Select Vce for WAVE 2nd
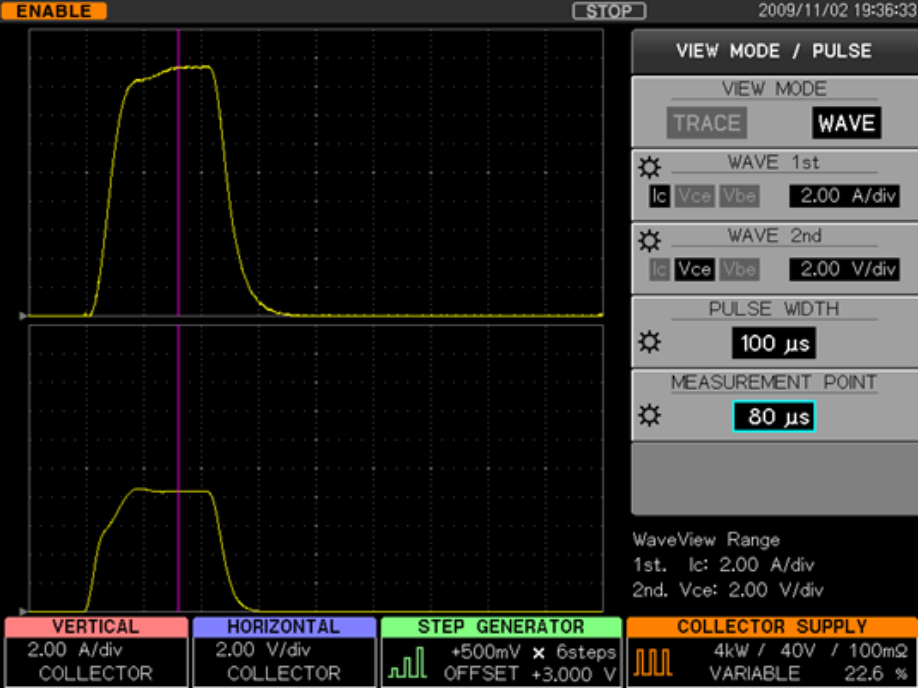Screen dimensions: 918x688 [694, 269]
